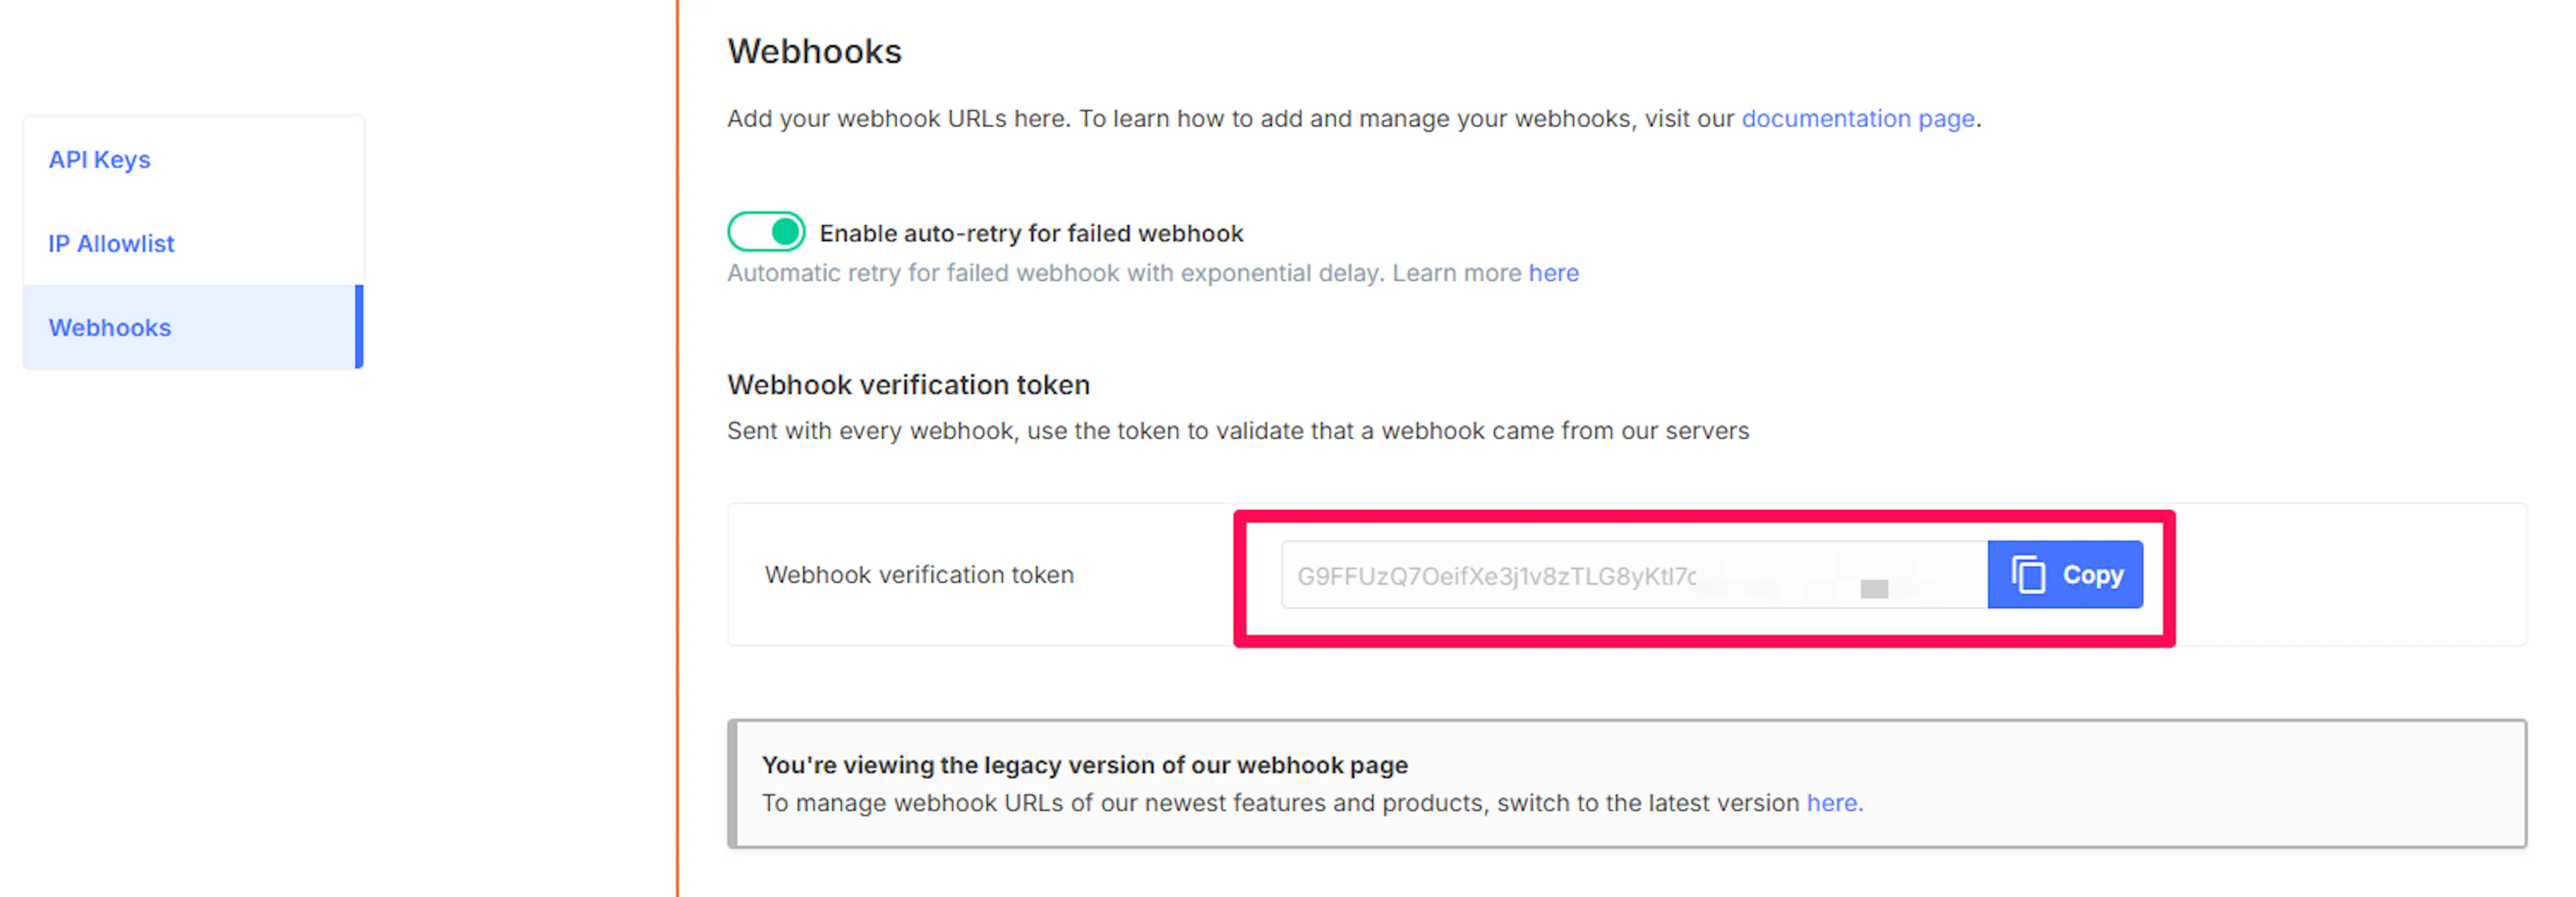
Task: Open the documentation page link
Action: click(1857, 119)
